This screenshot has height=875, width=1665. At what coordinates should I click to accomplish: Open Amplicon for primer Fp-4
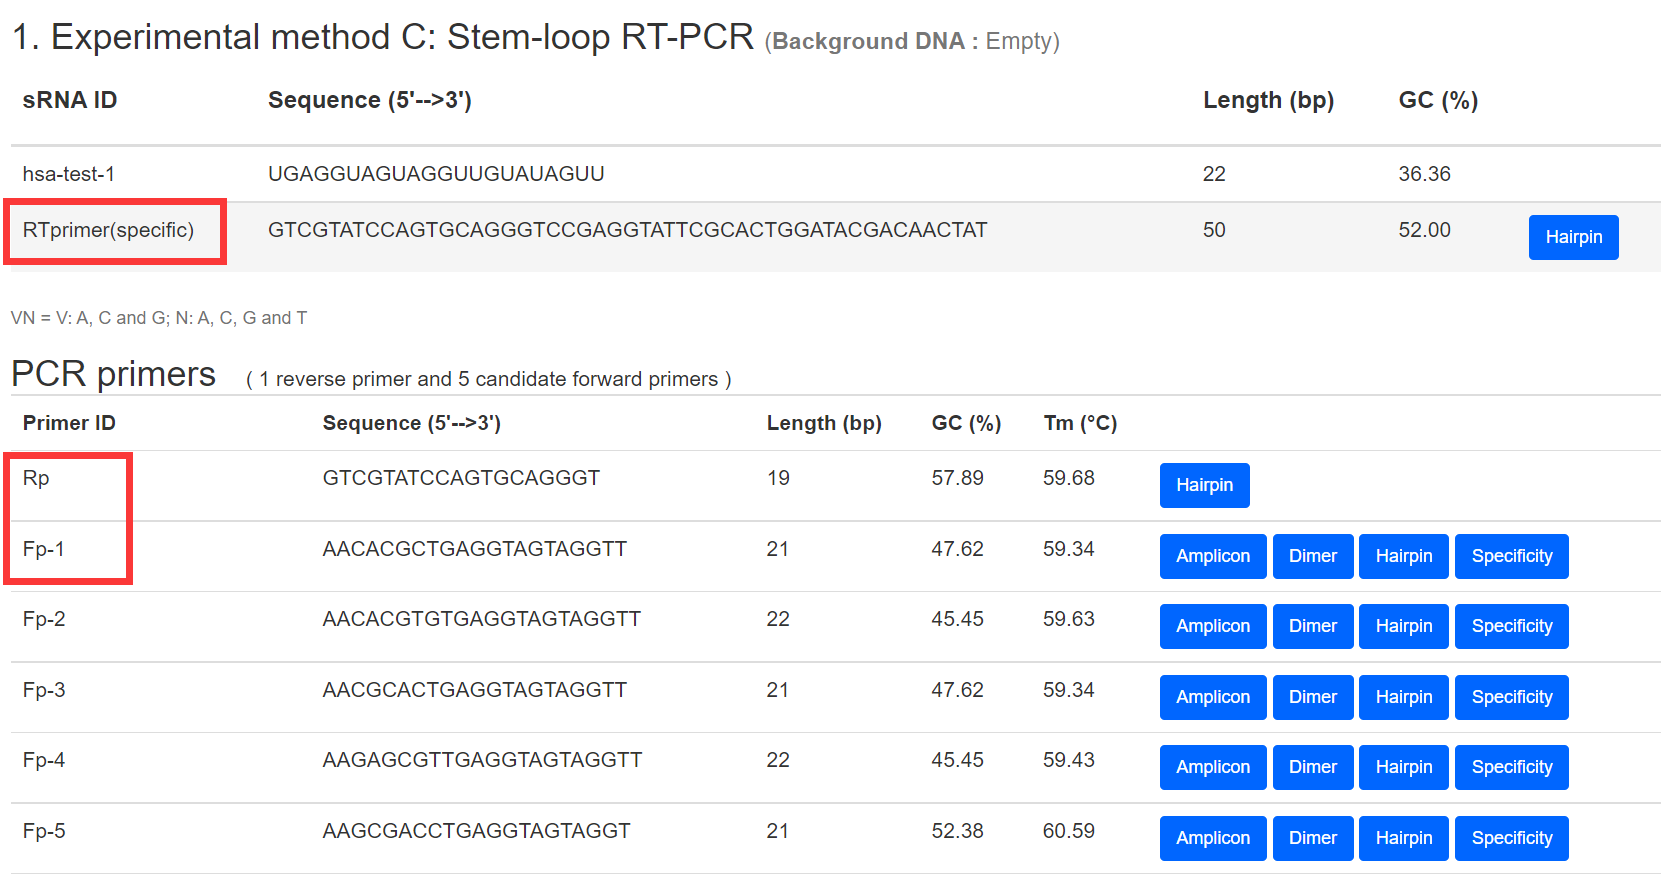1213,768
